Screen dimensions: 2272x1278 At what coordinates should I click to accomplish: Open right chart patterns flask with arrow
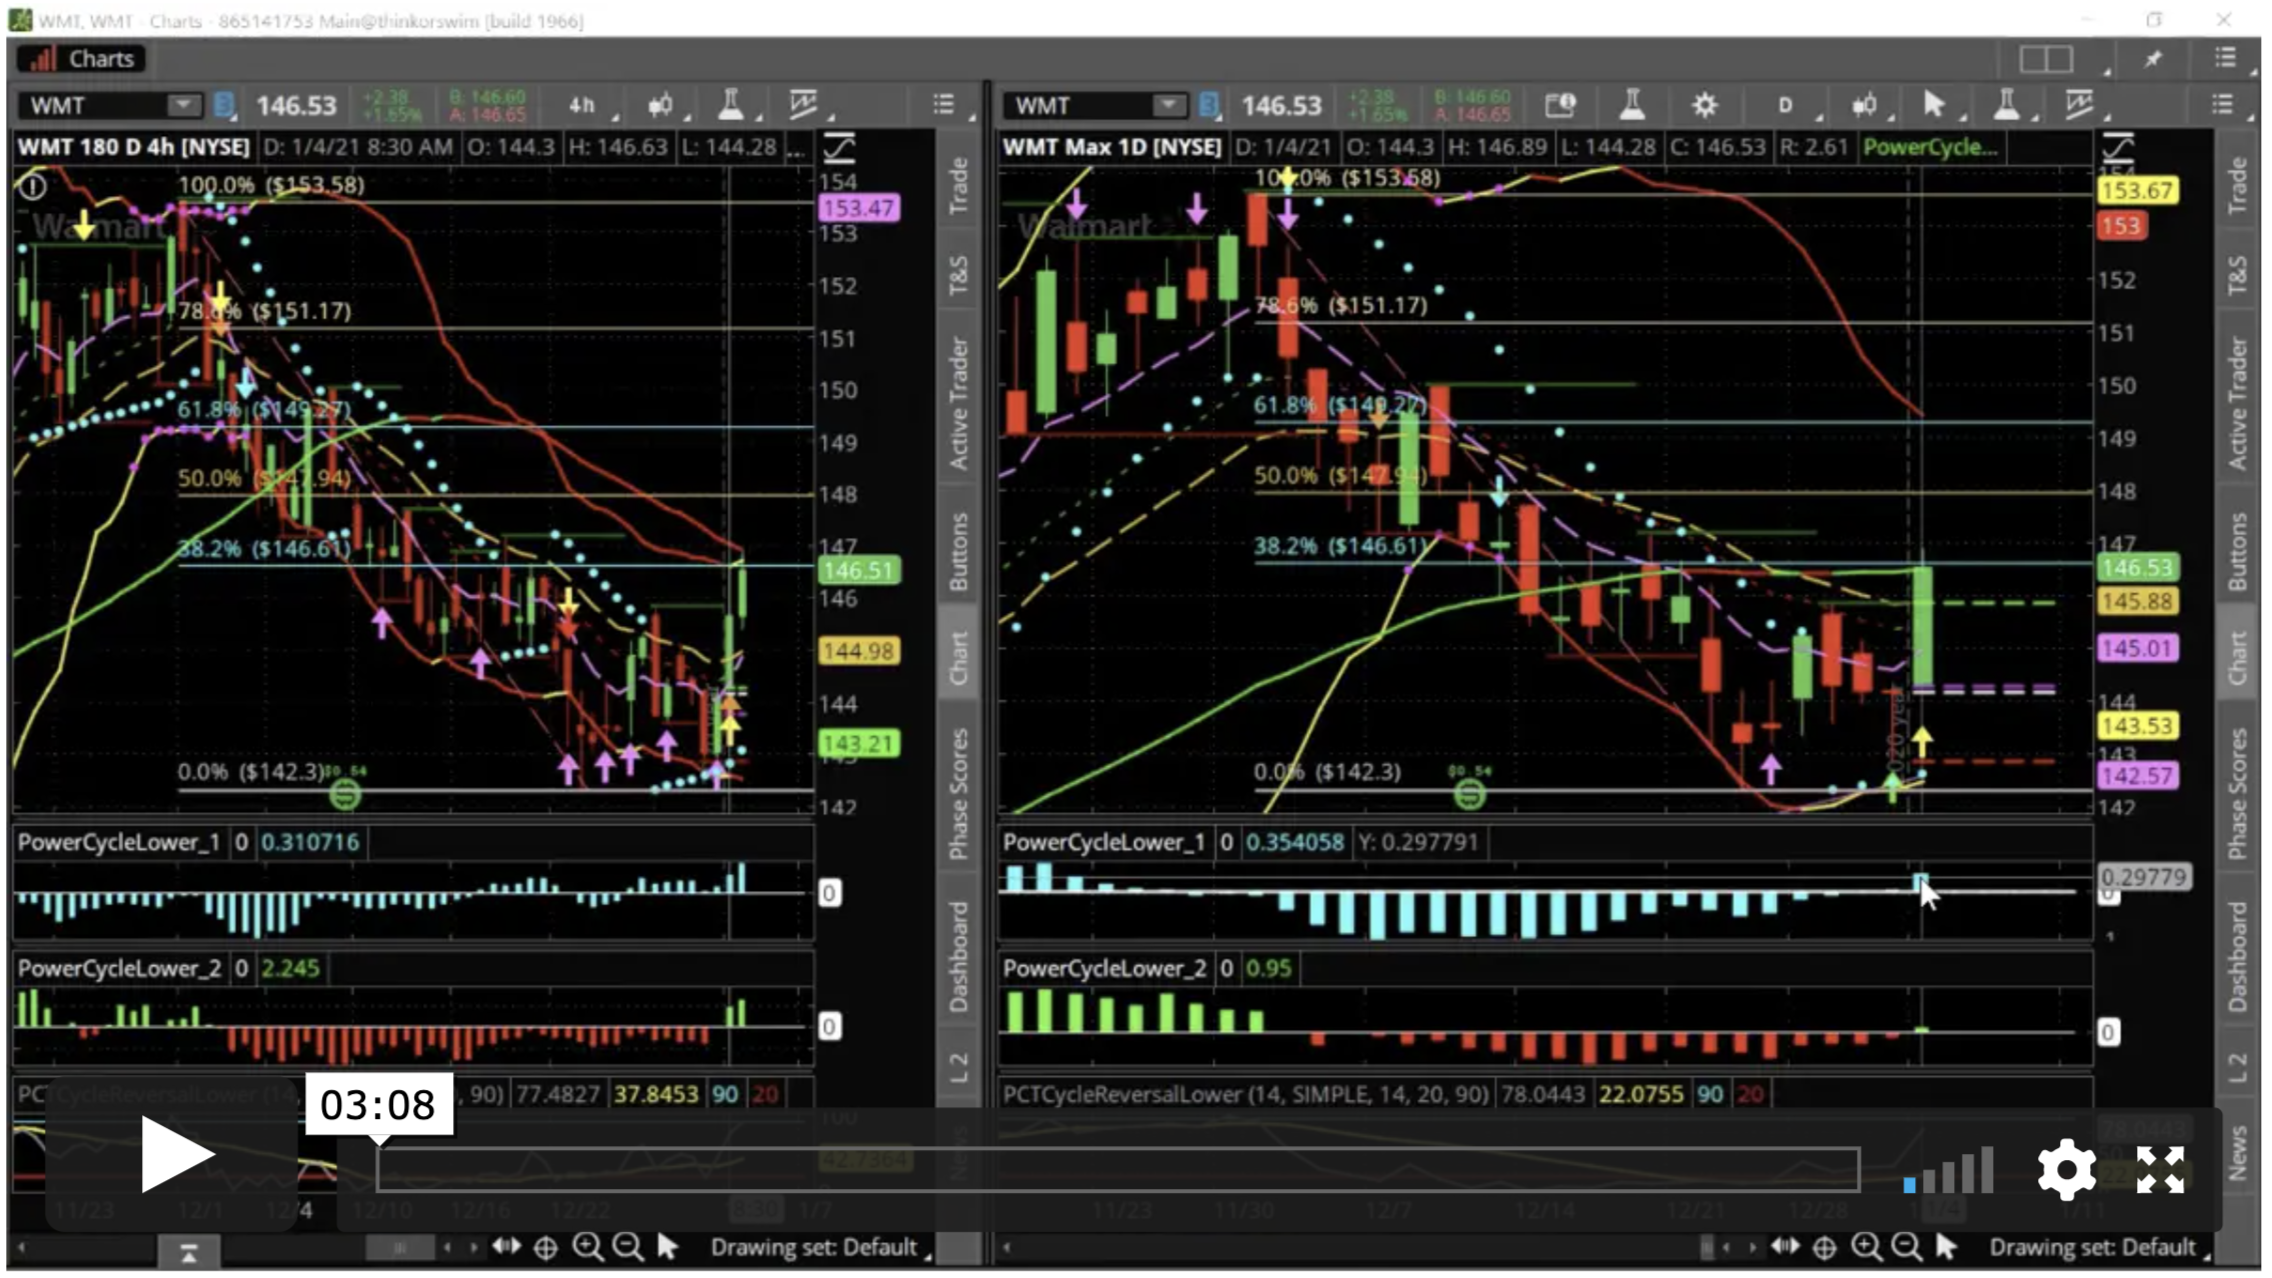(2006, 104)
